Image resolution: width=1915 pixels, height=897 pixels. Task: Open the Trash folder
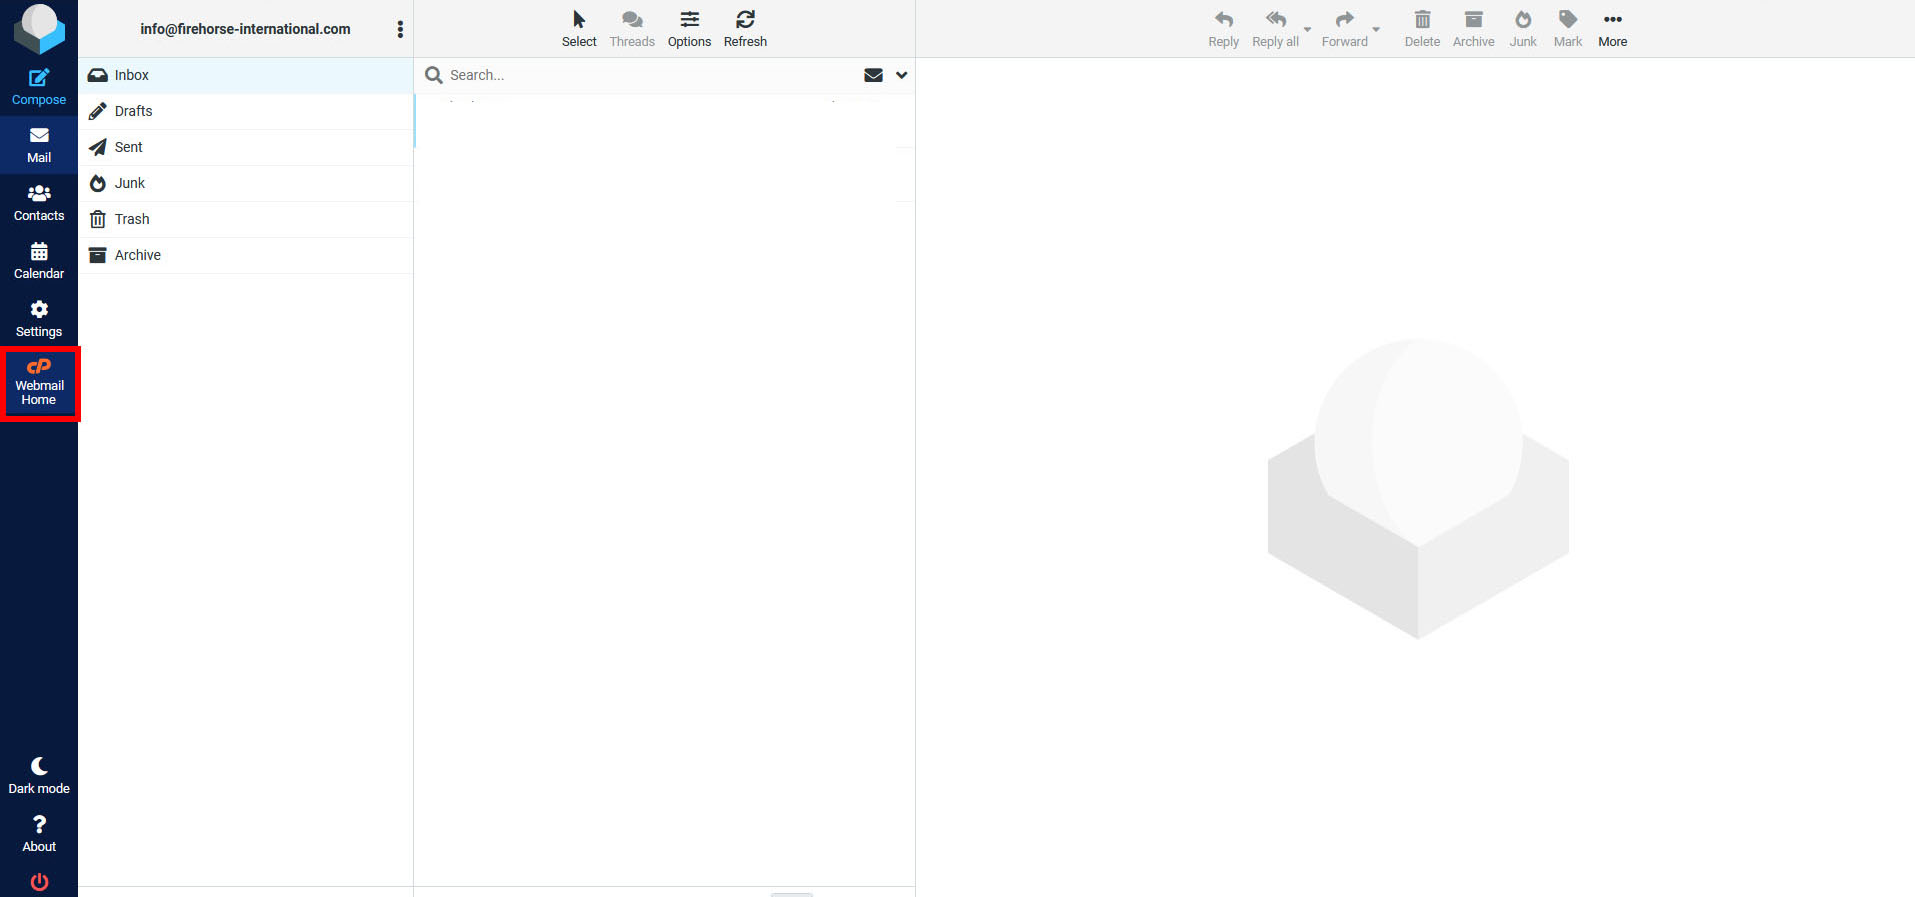coord(132,219)
